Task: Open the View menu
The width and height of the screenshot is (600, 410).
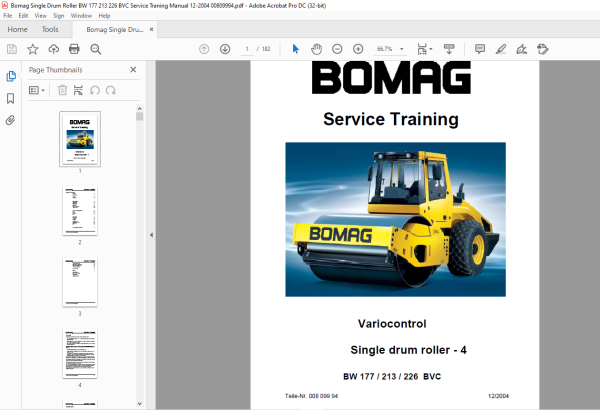Action: [x=41, y=16]
